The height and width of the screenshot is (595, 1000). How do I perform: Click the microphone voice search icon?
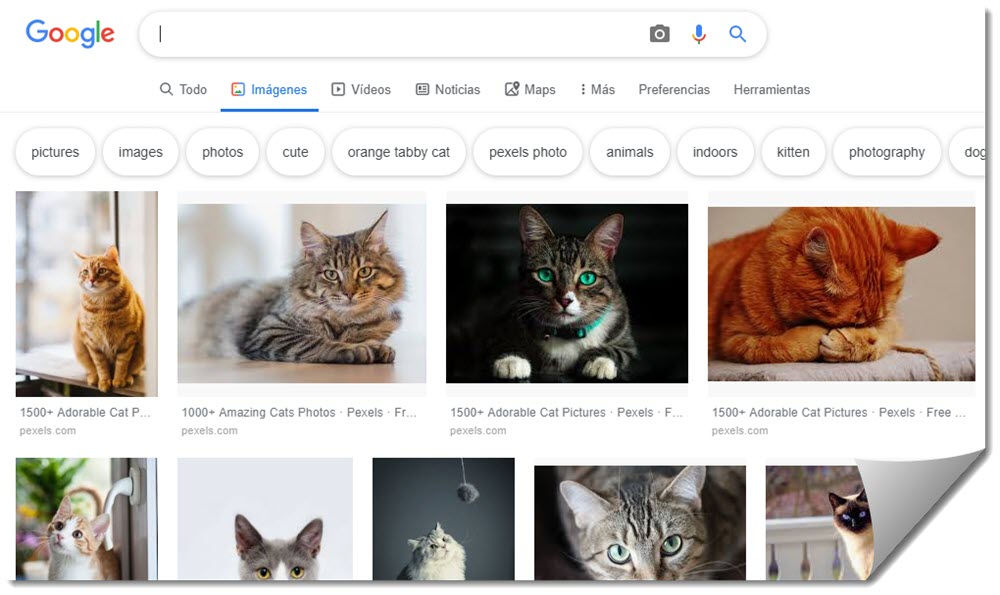click(699, 34)
